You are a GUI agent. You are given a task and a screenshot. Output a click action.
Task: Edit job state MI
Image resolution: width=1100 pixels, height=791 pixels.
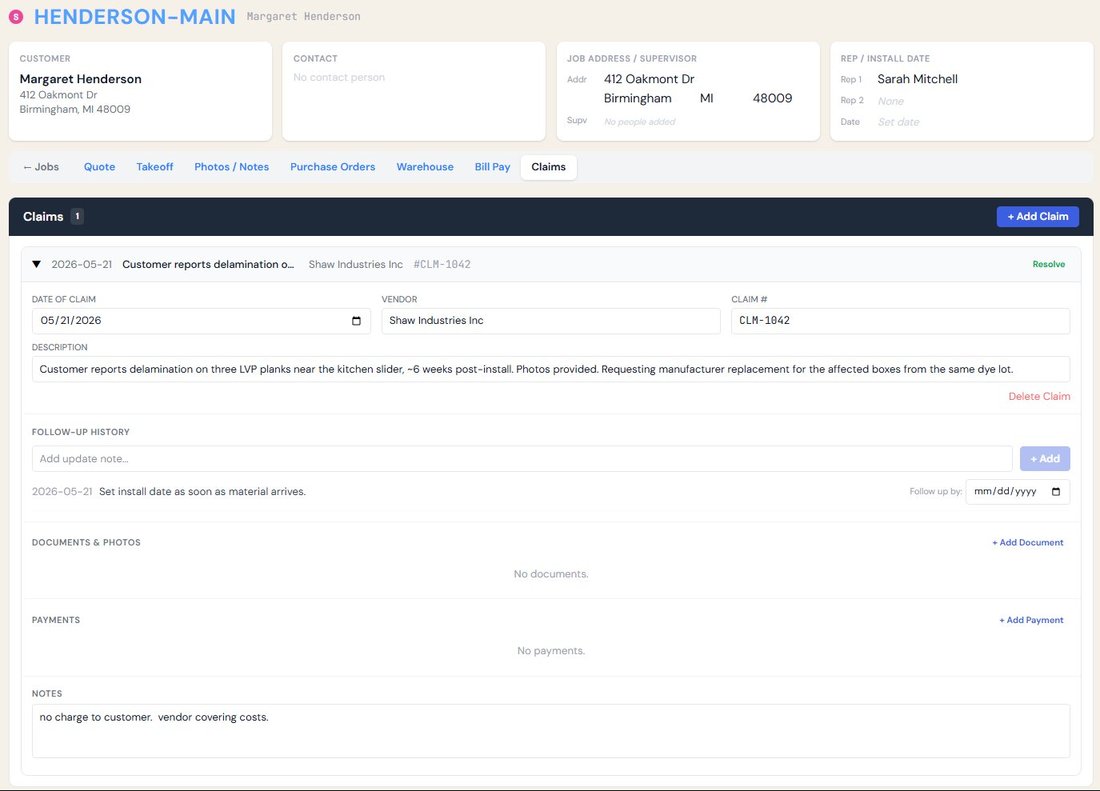706,98
